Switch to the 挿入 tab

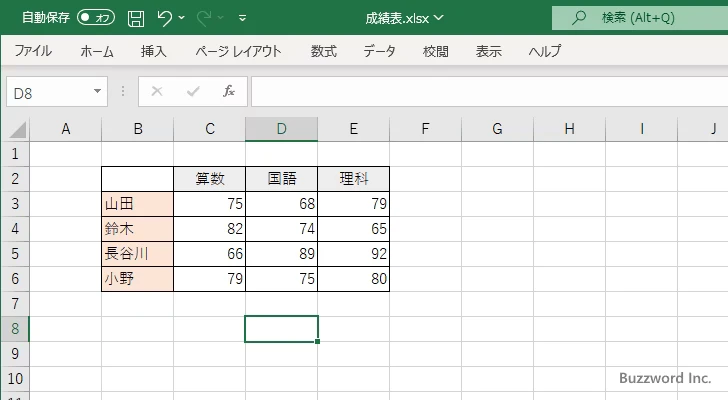click(x=154, y=51)
